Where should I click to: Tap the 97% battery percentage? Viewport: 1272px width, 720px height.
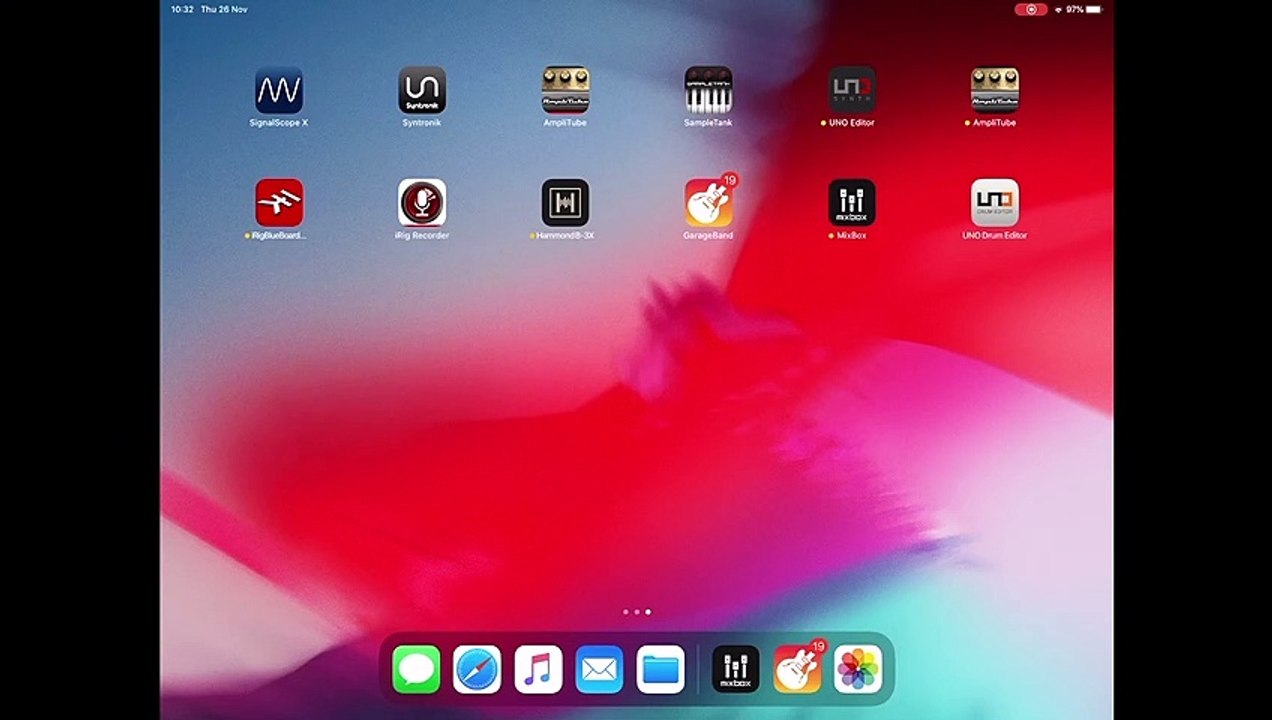[1074, 9]
